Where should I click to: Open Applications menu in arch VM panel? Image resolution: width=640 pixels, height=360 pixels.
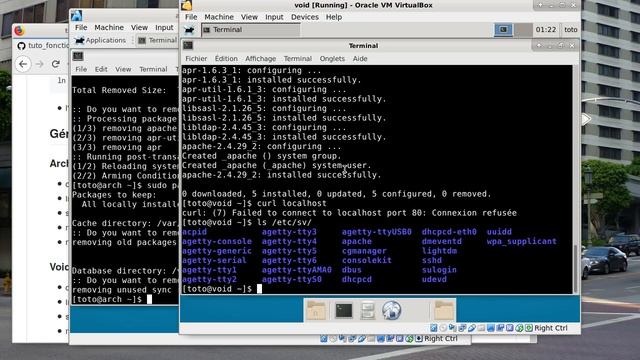tap(100, 40)
